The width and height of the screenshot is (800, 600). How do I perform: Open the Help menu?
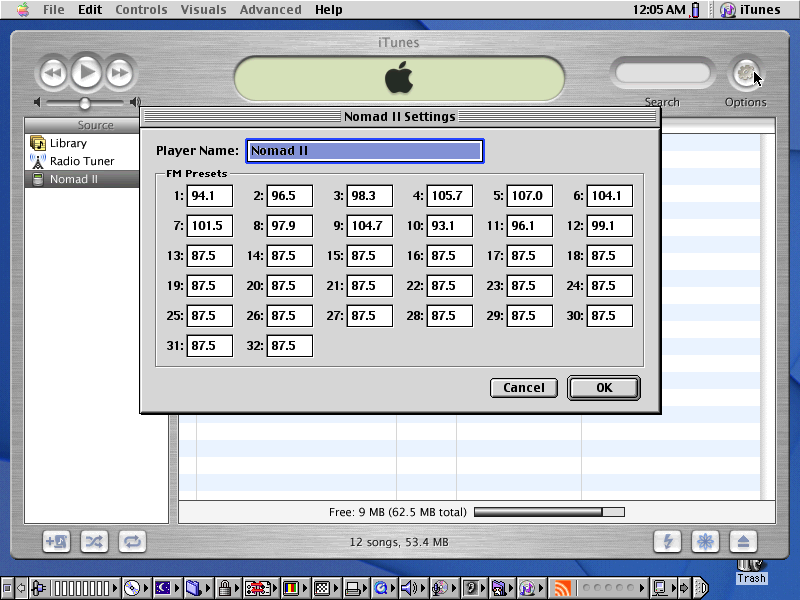point(329,9)
